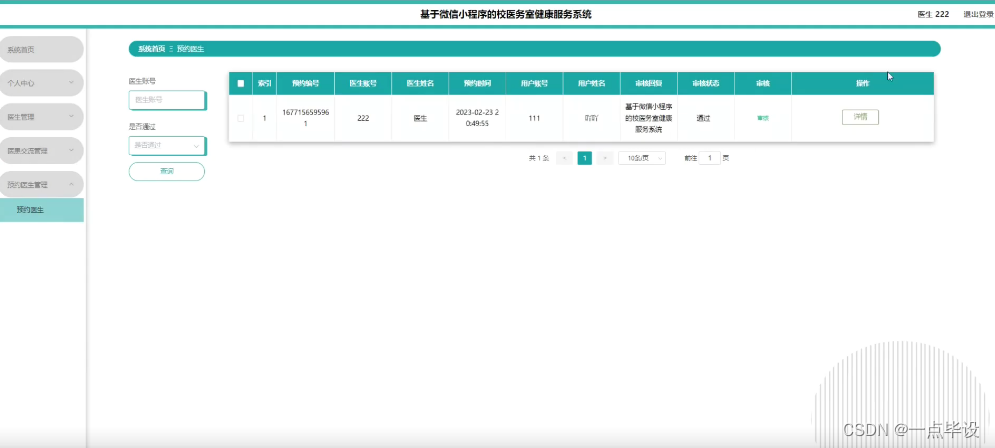Click the go-to page number input
Viewport: 995px width, 448px height.
pyautogui.click(x=709, y=158)
